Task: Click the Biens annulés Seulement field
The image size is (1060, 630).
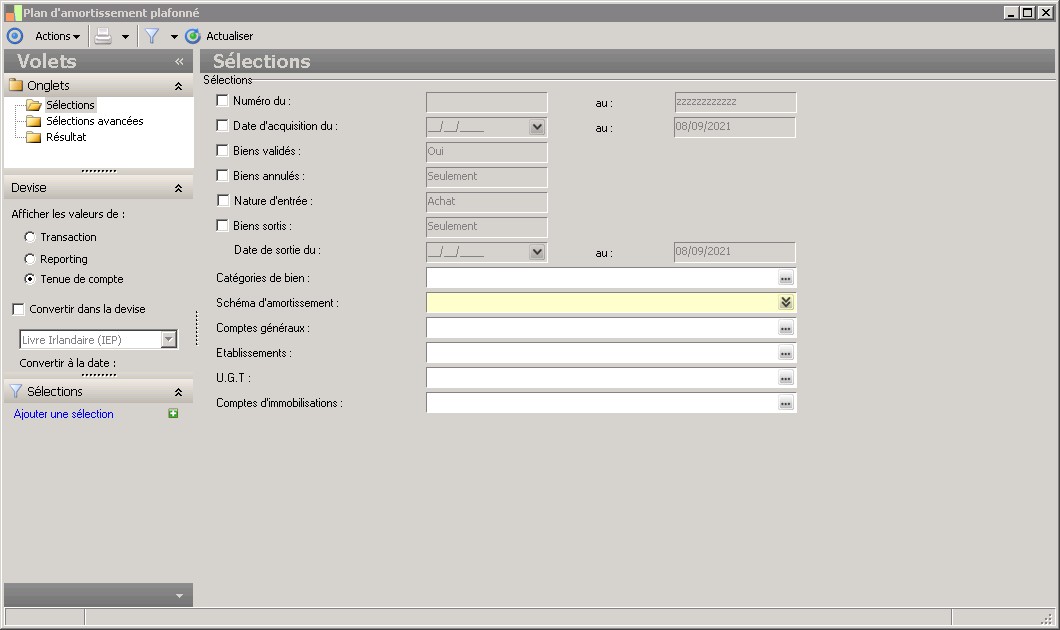Action: (487, 177)
